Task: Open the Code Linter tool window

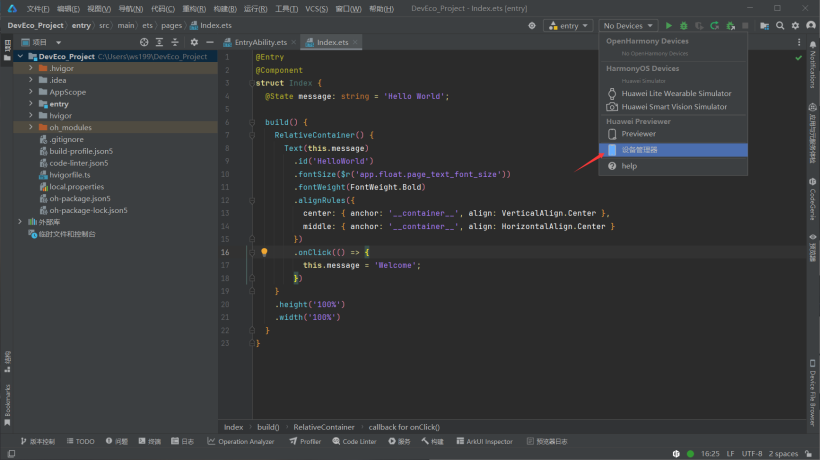Action: [355, 442]
